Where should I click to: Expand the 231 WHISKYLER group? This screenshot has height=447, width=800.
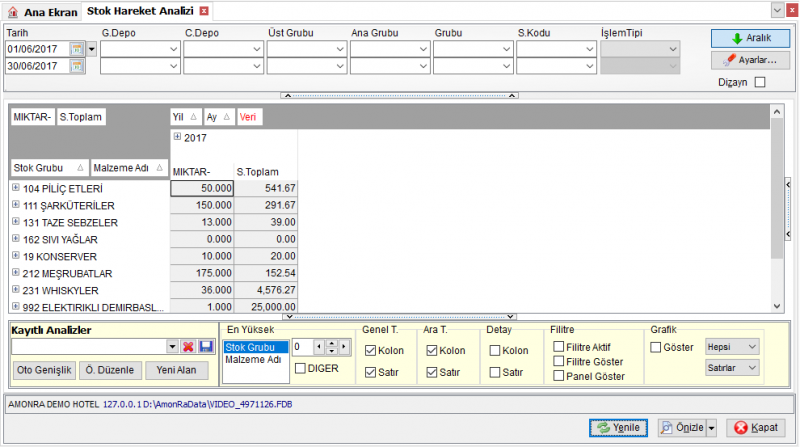(16, 289)
